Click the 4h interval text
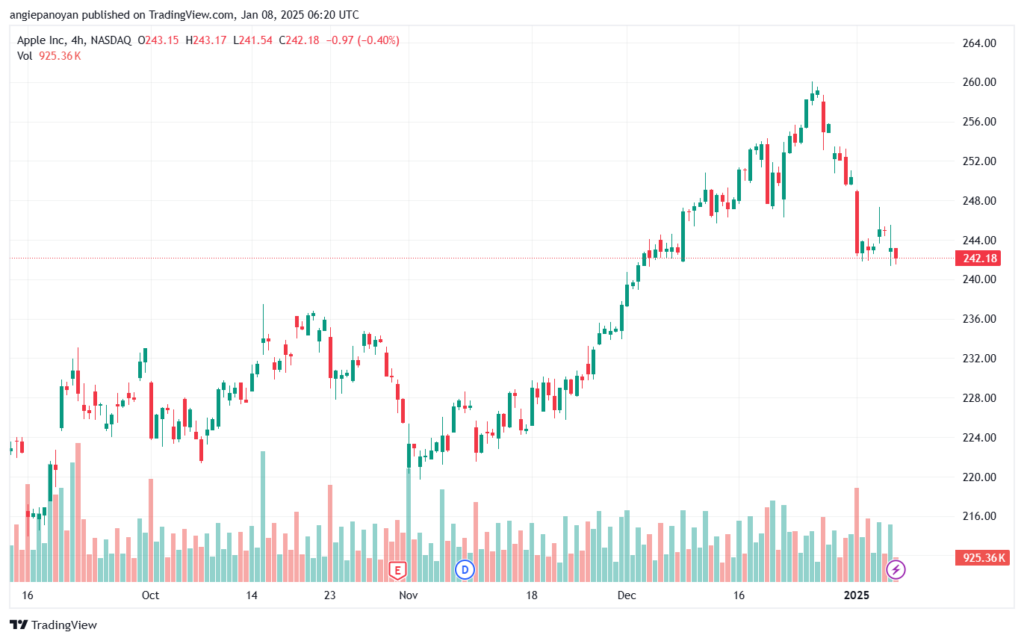1024x641 pixels. (x=78, y=40)
